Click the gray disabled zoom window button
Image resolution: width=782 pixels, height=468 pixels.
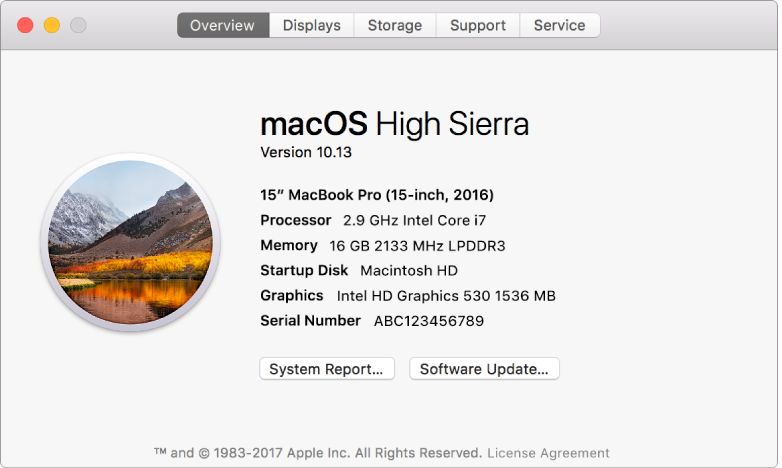pyautogui.click(x=78, y=25)
